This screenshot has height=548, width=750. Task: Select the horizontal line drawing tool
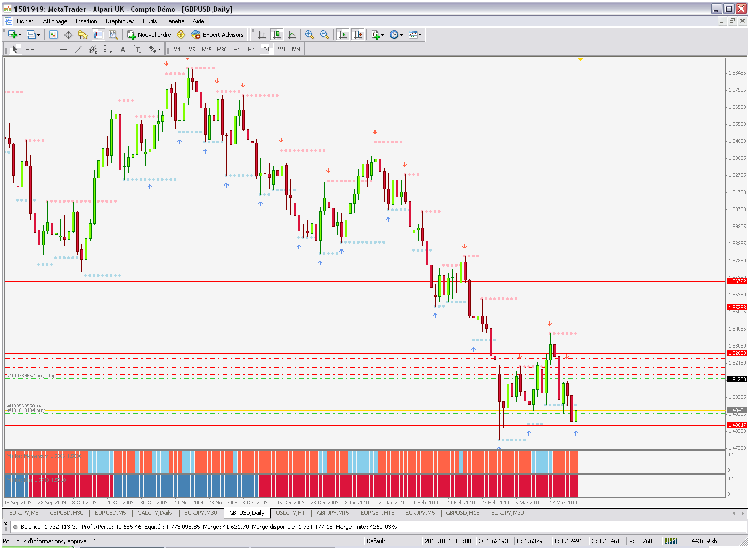pyautogui.click(x=63, y=49)
